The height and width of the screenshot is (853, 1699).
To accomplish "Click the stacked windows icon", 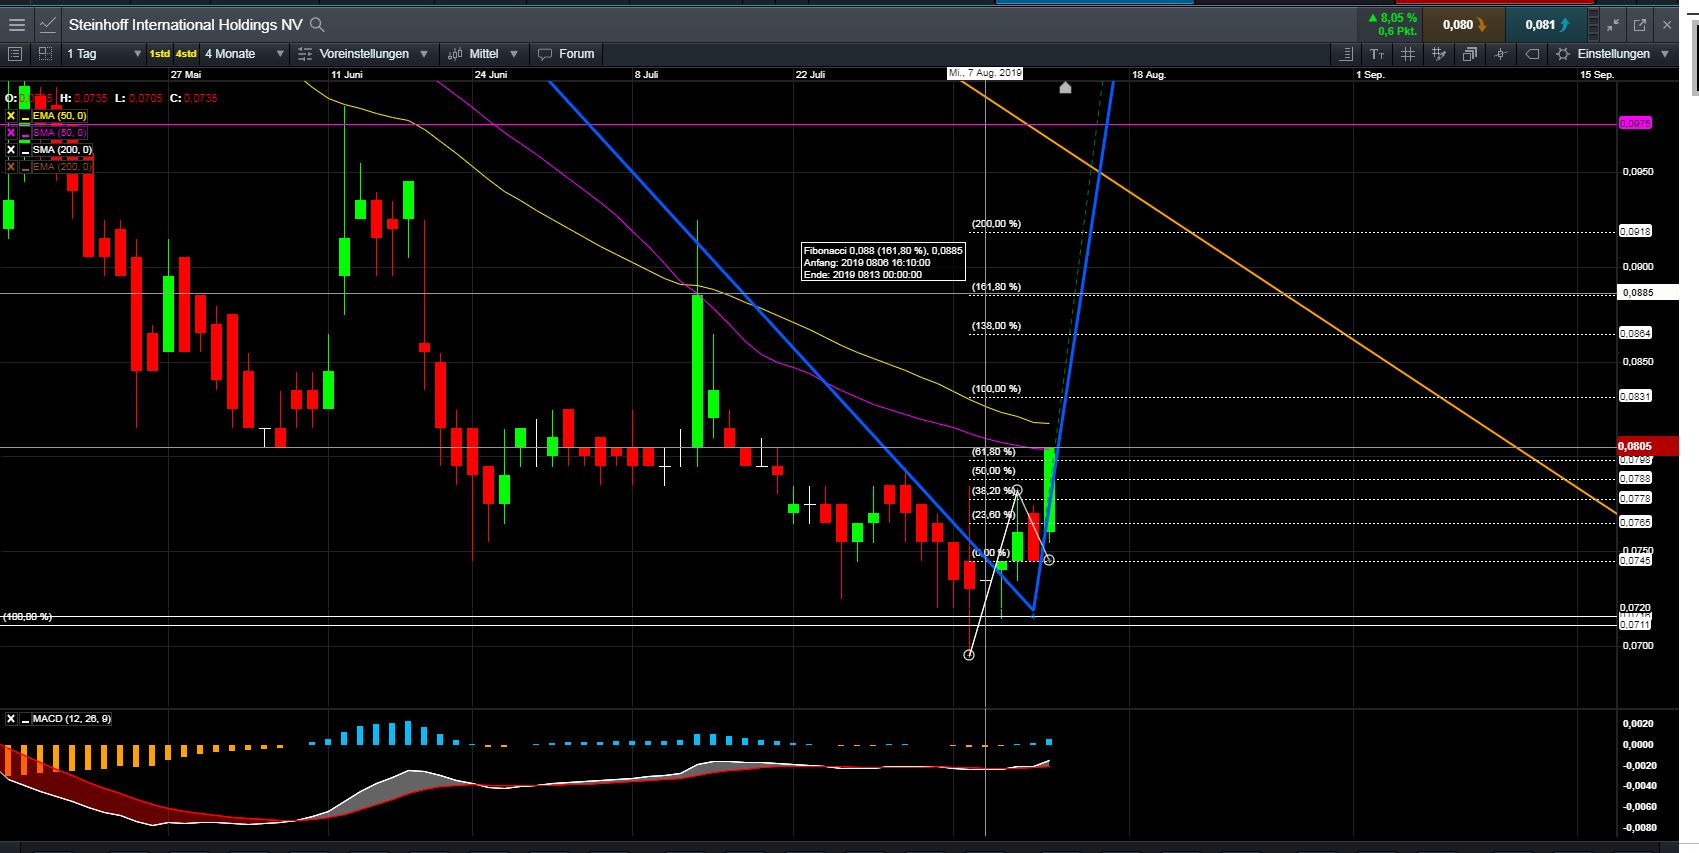I will coord(1470,54).
